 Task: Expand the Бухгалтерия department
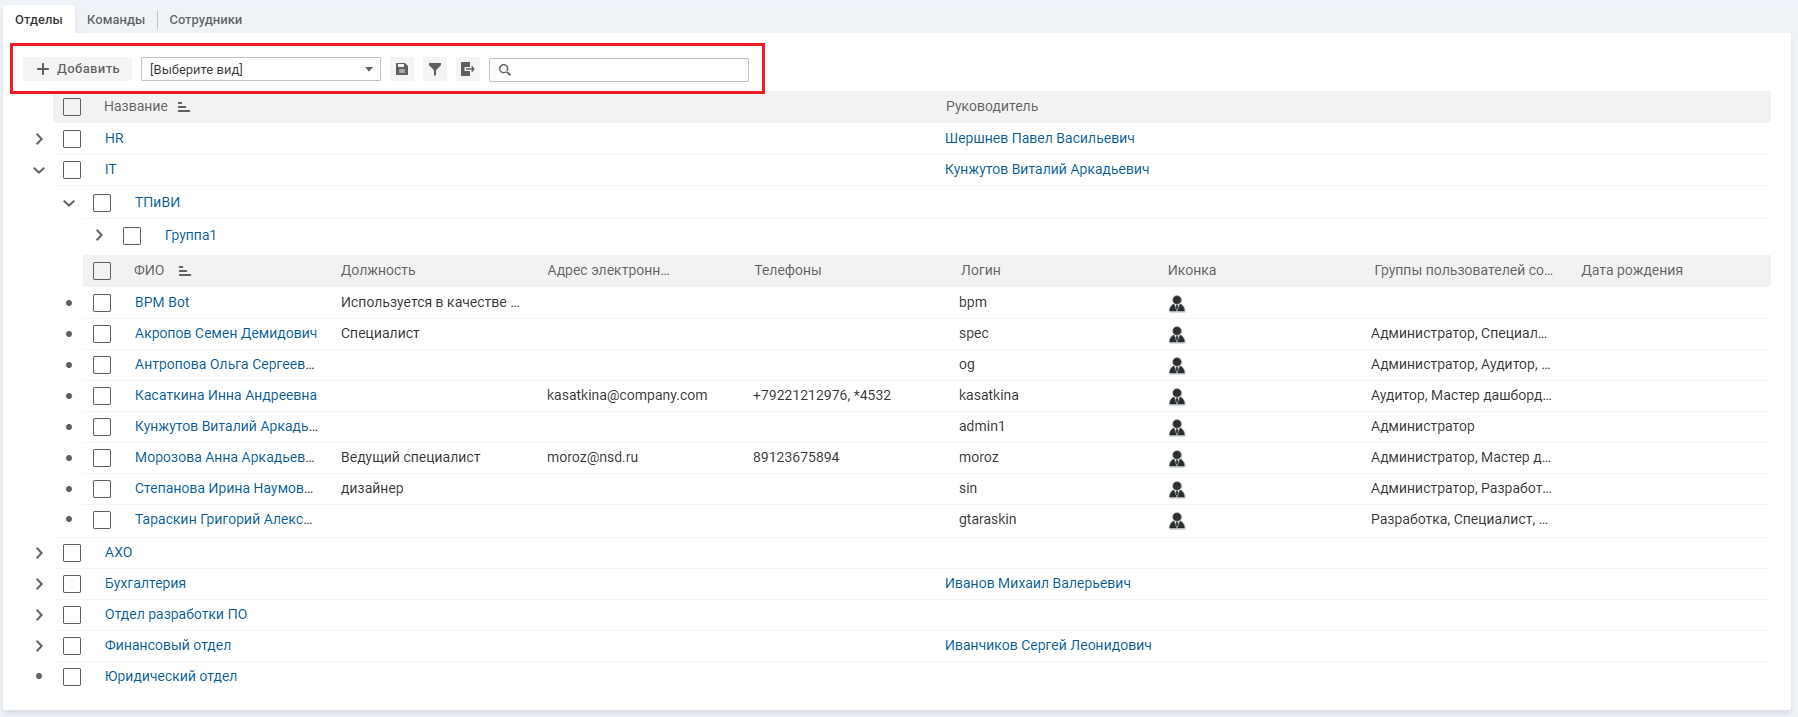39,584
